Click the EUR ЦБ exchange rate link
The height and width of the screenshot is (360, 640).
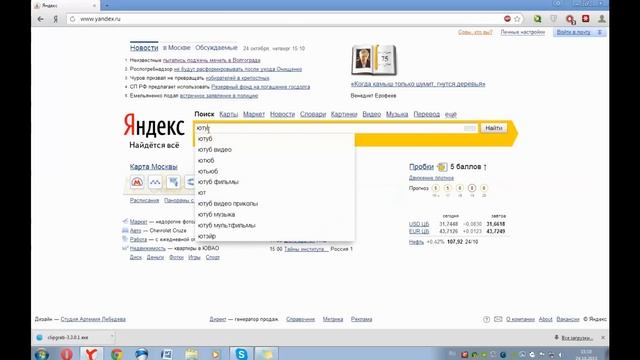(419, 231)
